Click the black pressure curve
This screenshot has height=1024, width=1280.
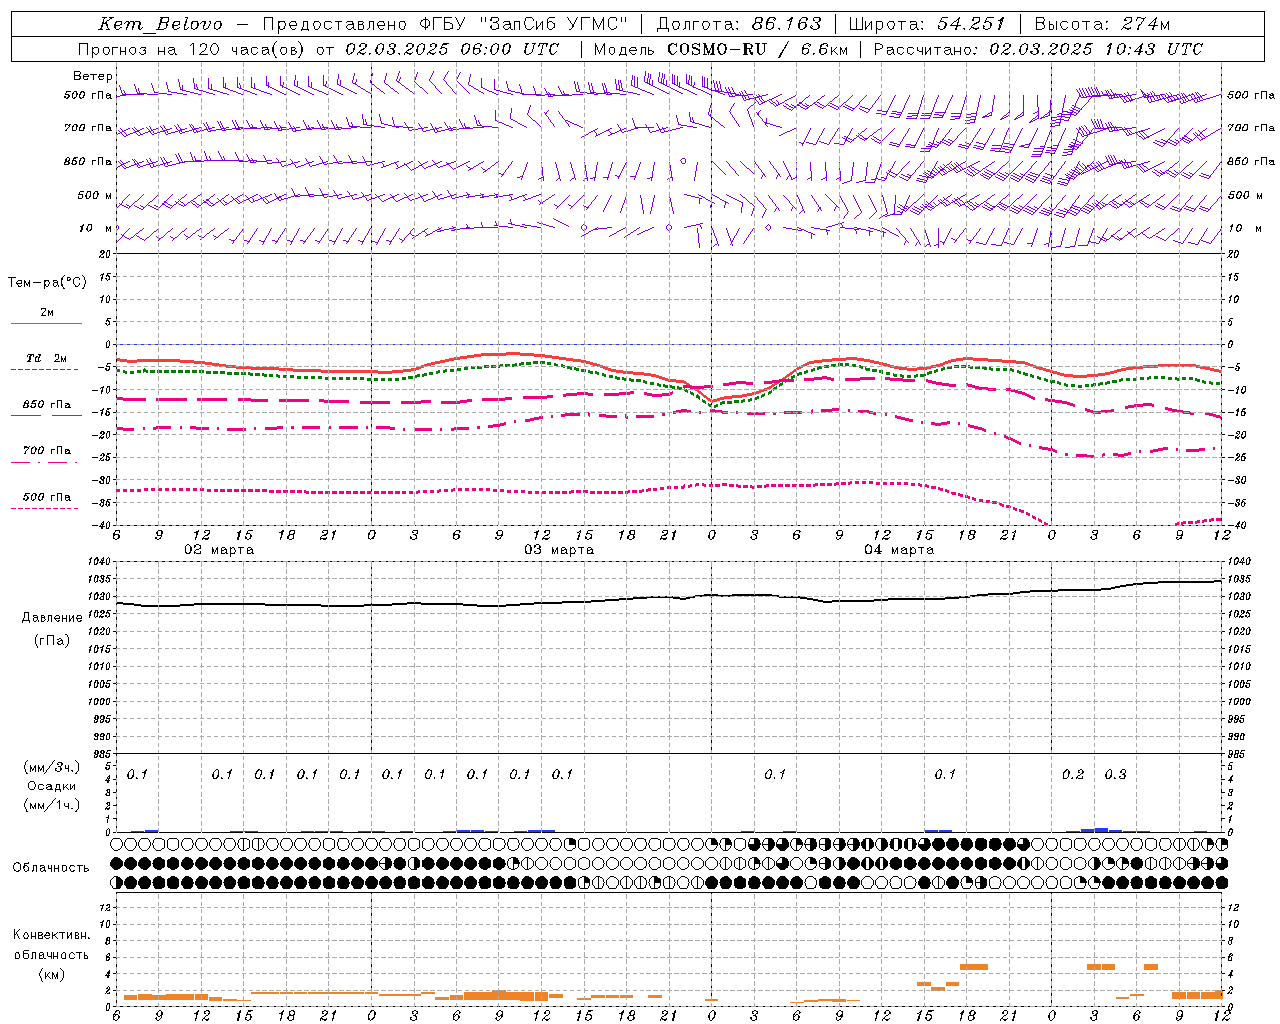(x=670, y=598)
